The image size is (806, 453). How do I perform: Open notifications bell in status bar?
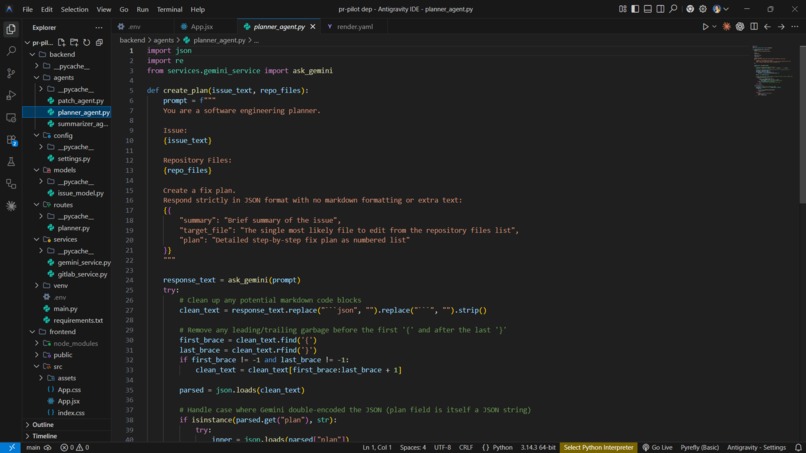pyautogui.click(x=798, y=447)
